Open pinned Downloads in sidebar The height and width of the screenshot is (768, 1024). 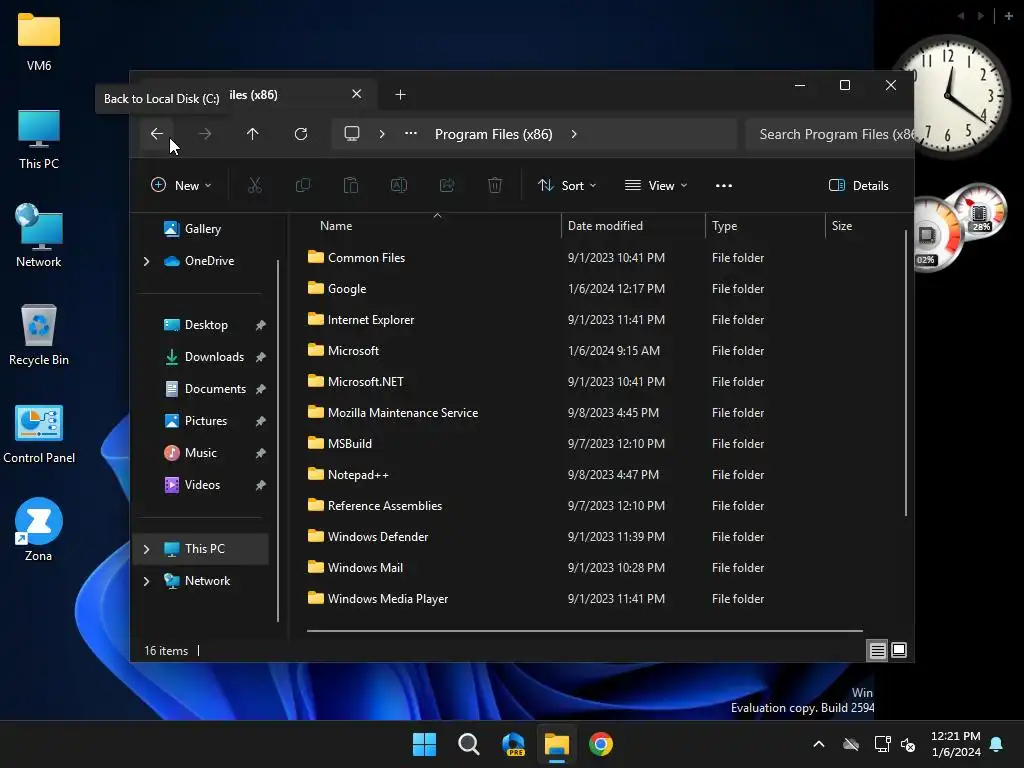pyautogui.click(x=205, y=357)
